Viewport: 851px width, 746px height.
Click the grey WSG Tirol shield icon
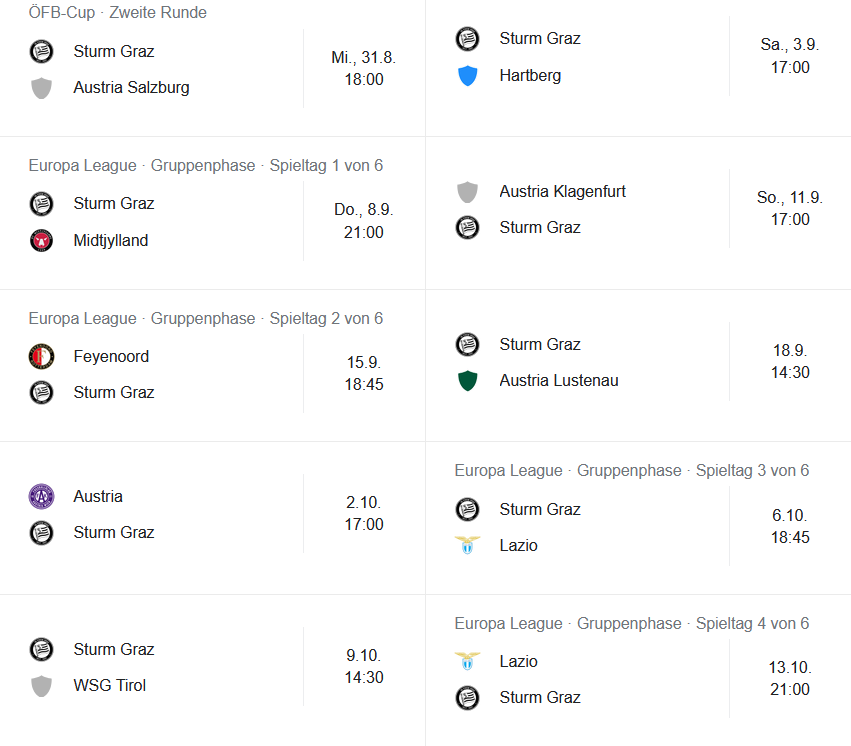pos(41,685)
